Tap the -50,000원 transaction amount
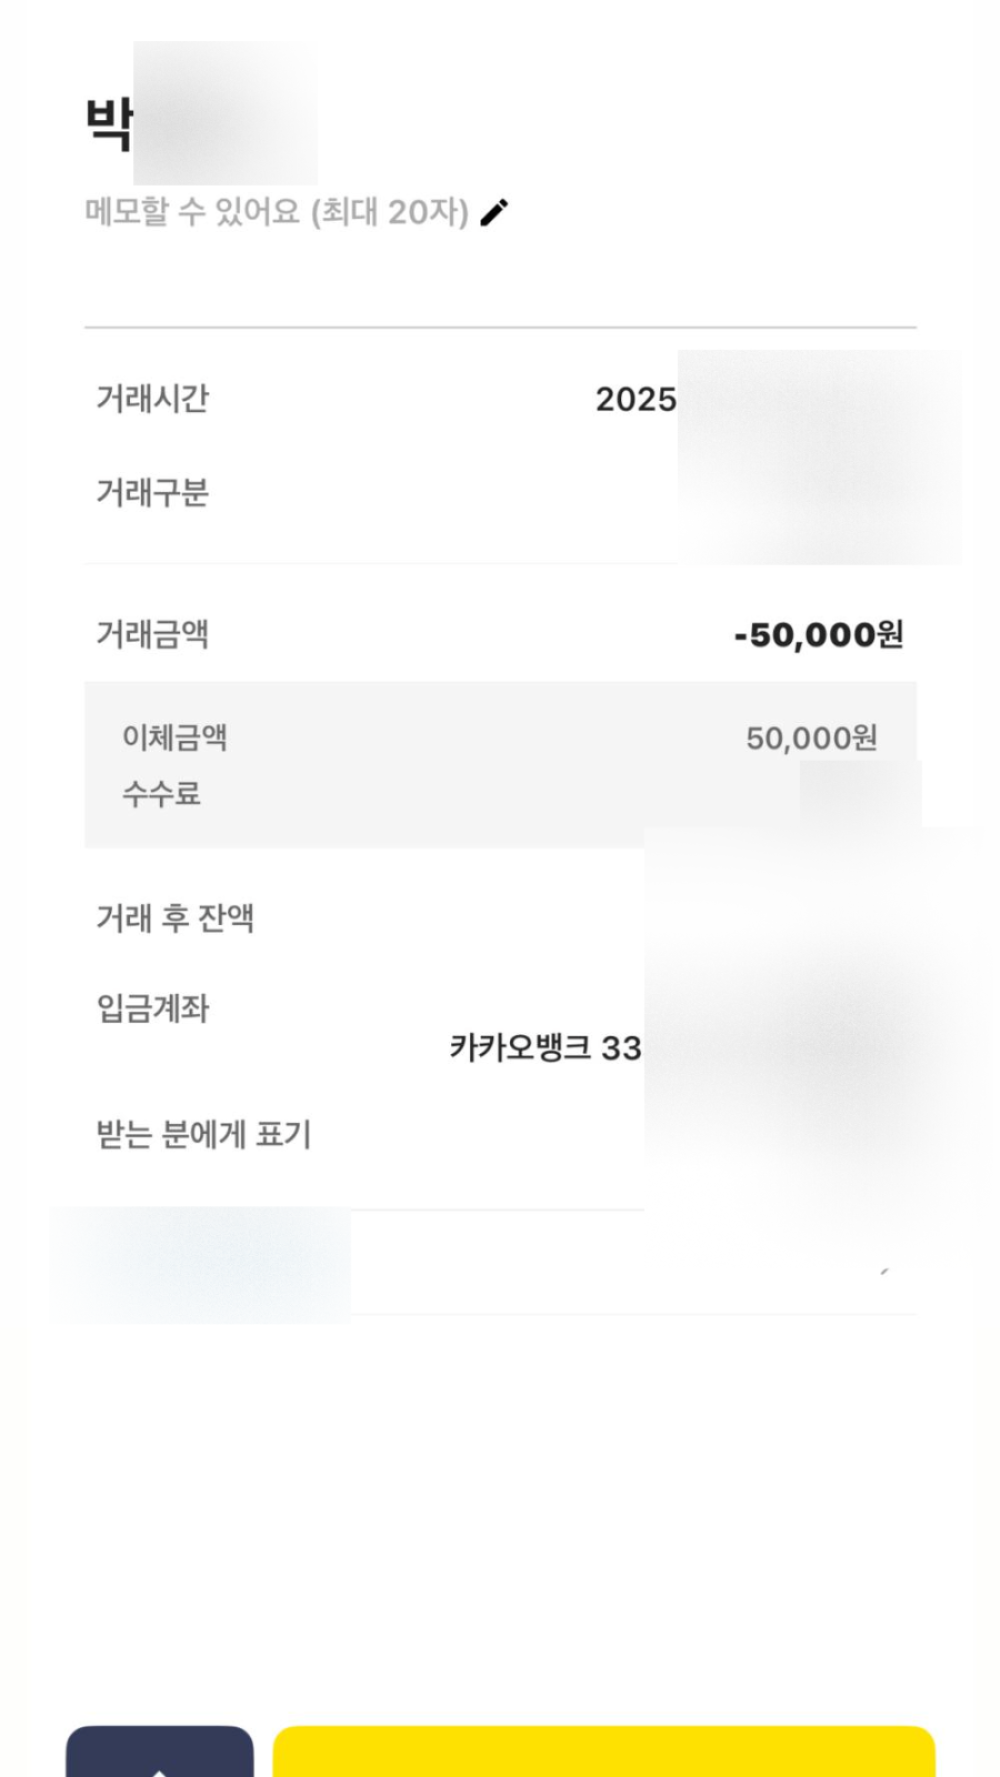Image resolution: width=1000 pixels, height=1777 pixels. [818, 634]
